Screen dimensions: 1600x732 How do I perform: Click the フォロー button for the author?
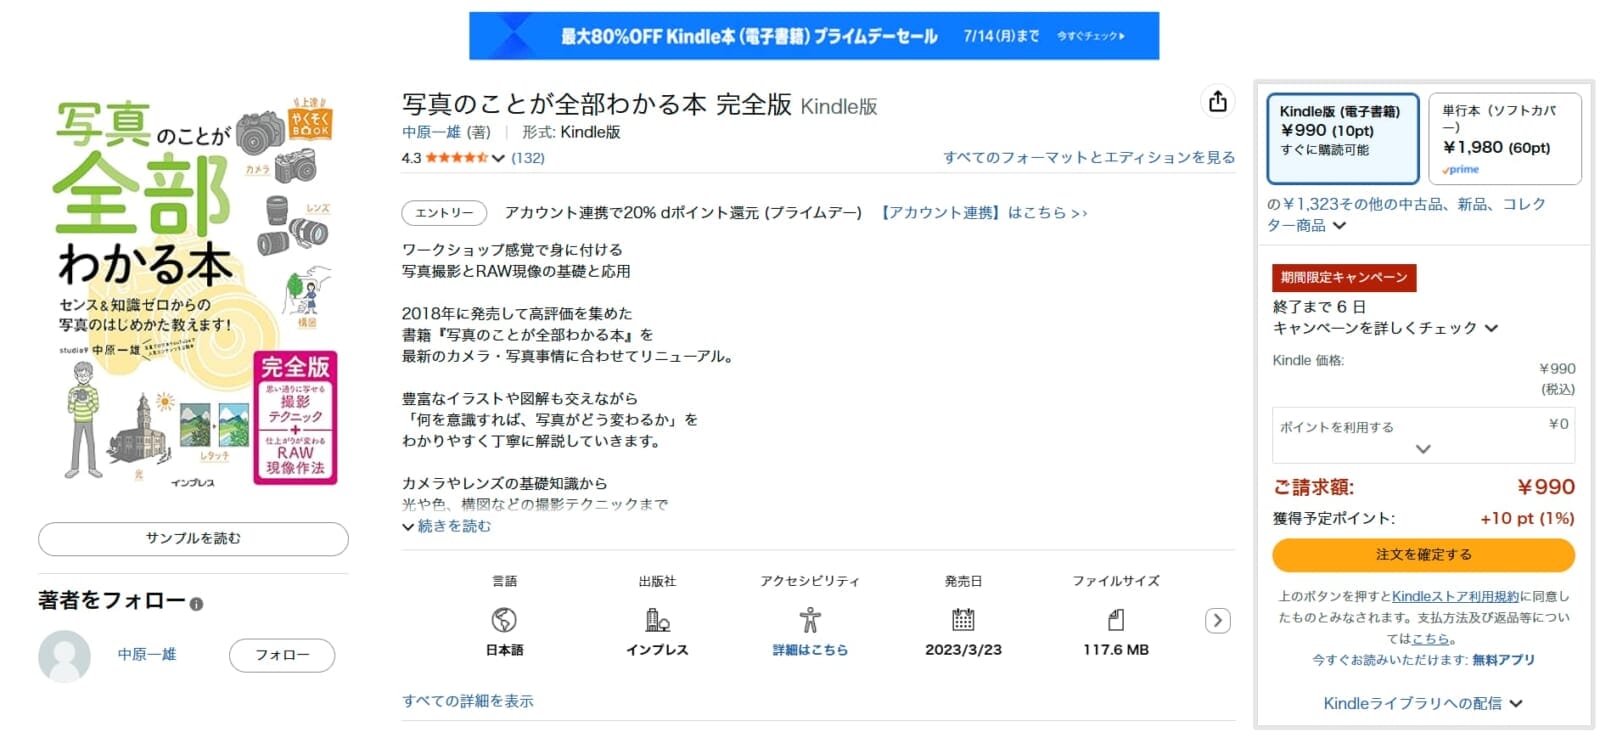click(282, 655)
